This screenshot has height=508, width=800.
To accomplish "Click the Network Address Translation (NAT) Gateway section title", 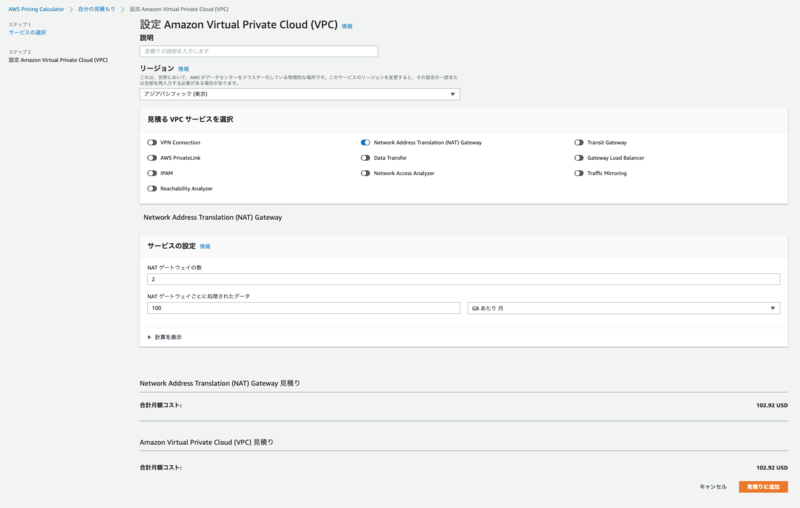I will pos(213,217).
